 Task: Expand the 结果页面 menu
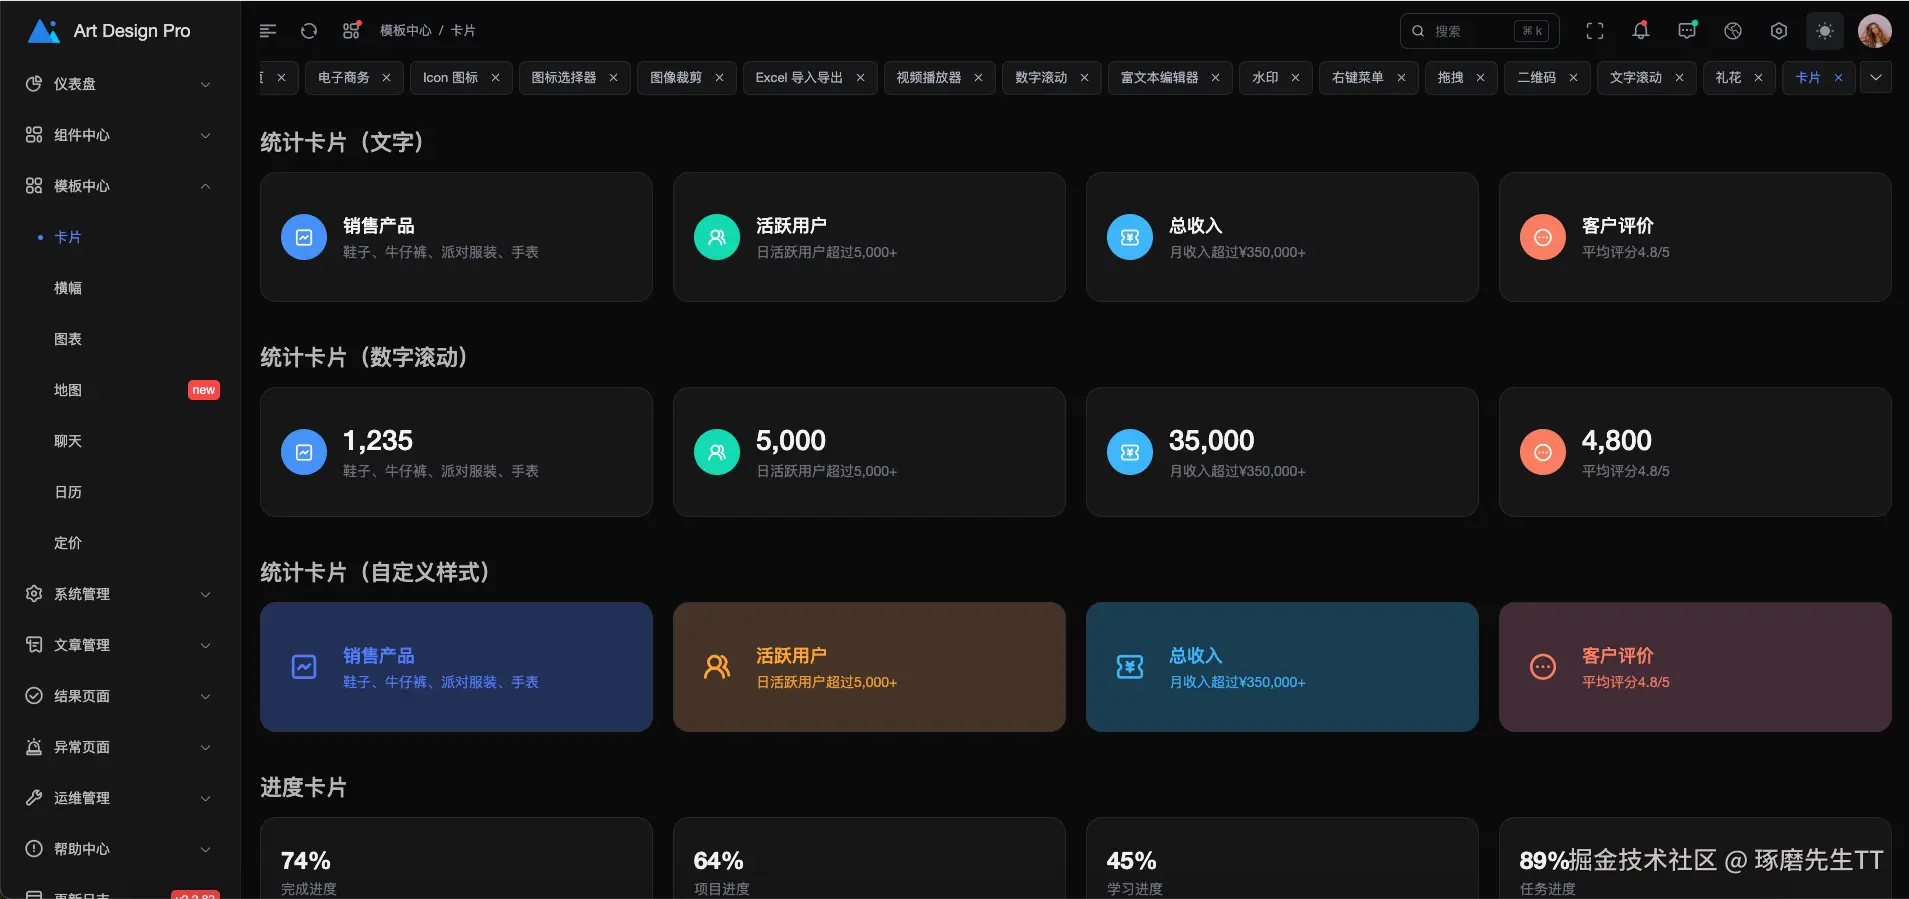(120, 696)
